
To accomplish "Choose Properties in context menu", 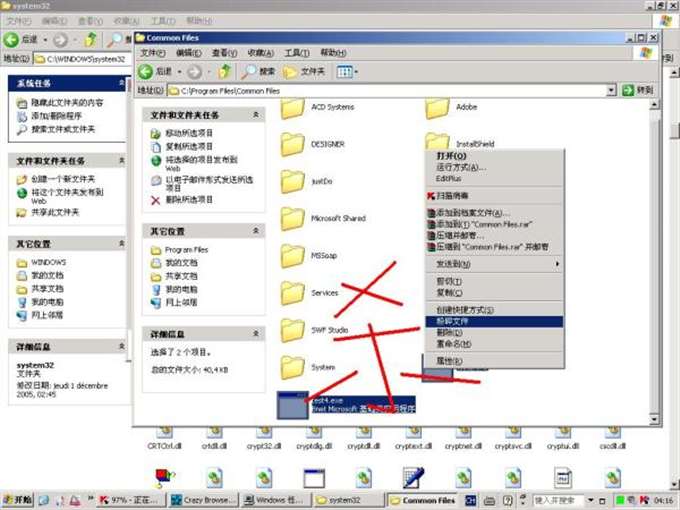I will click(494, 361).
